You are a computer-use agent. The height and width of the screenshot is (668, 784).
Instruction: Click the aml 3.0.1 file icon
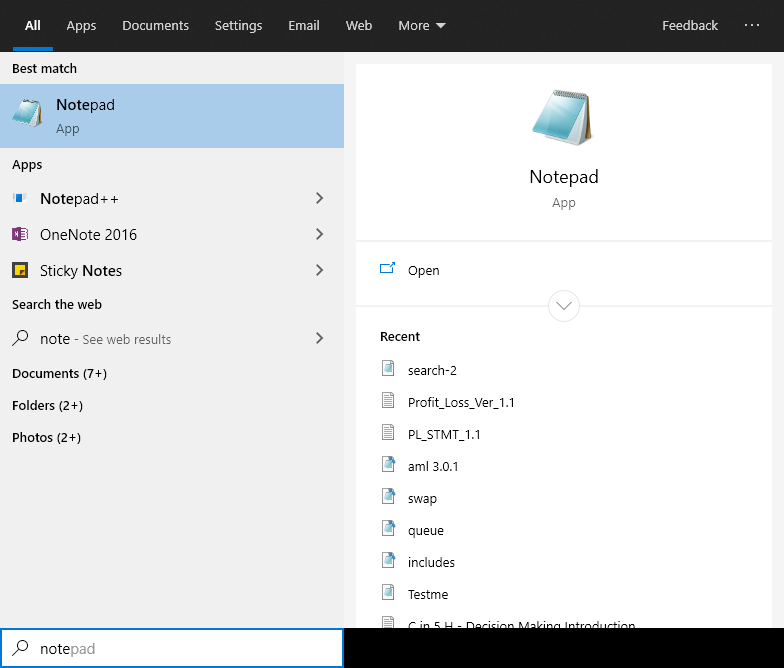point(388,464)
